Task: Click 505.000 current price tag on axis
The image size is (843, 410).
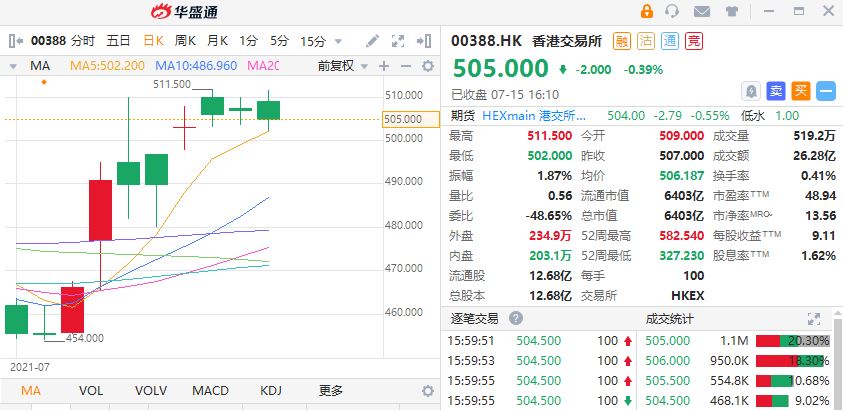Action: (410, 119)
